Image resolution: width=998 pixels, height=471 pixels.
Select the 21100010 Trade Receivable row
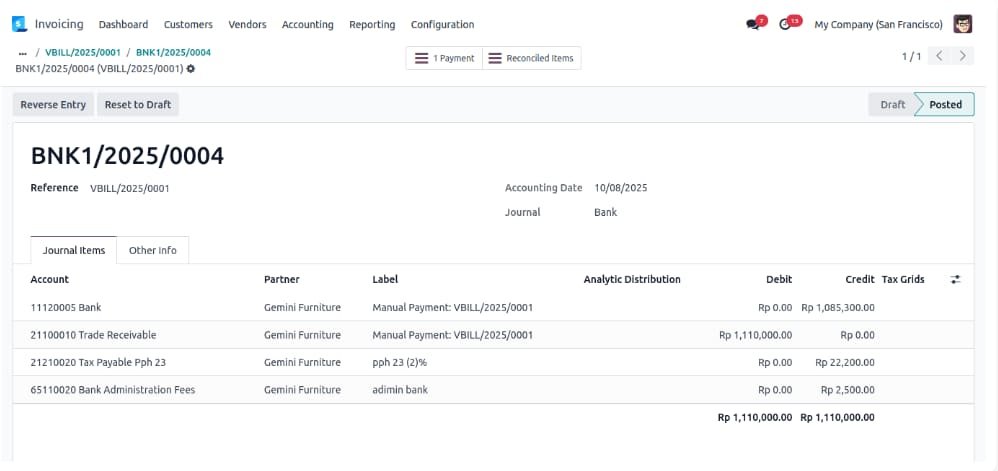(493, 335)
